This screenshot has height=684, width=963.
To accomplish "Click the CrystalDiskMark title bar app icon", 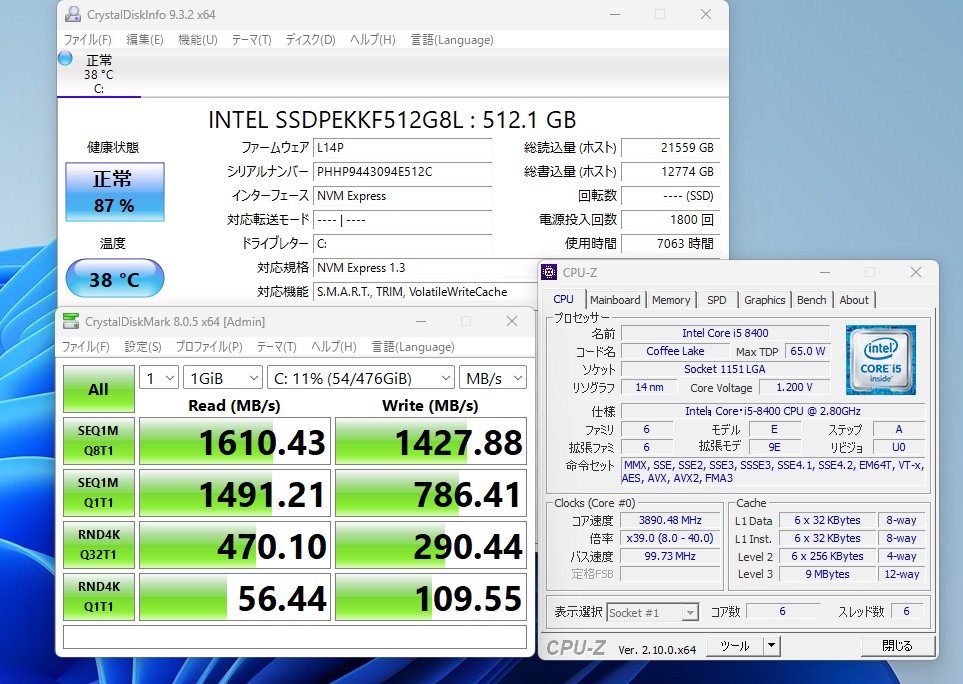I will pyautogui.click(x=71, y=321).
